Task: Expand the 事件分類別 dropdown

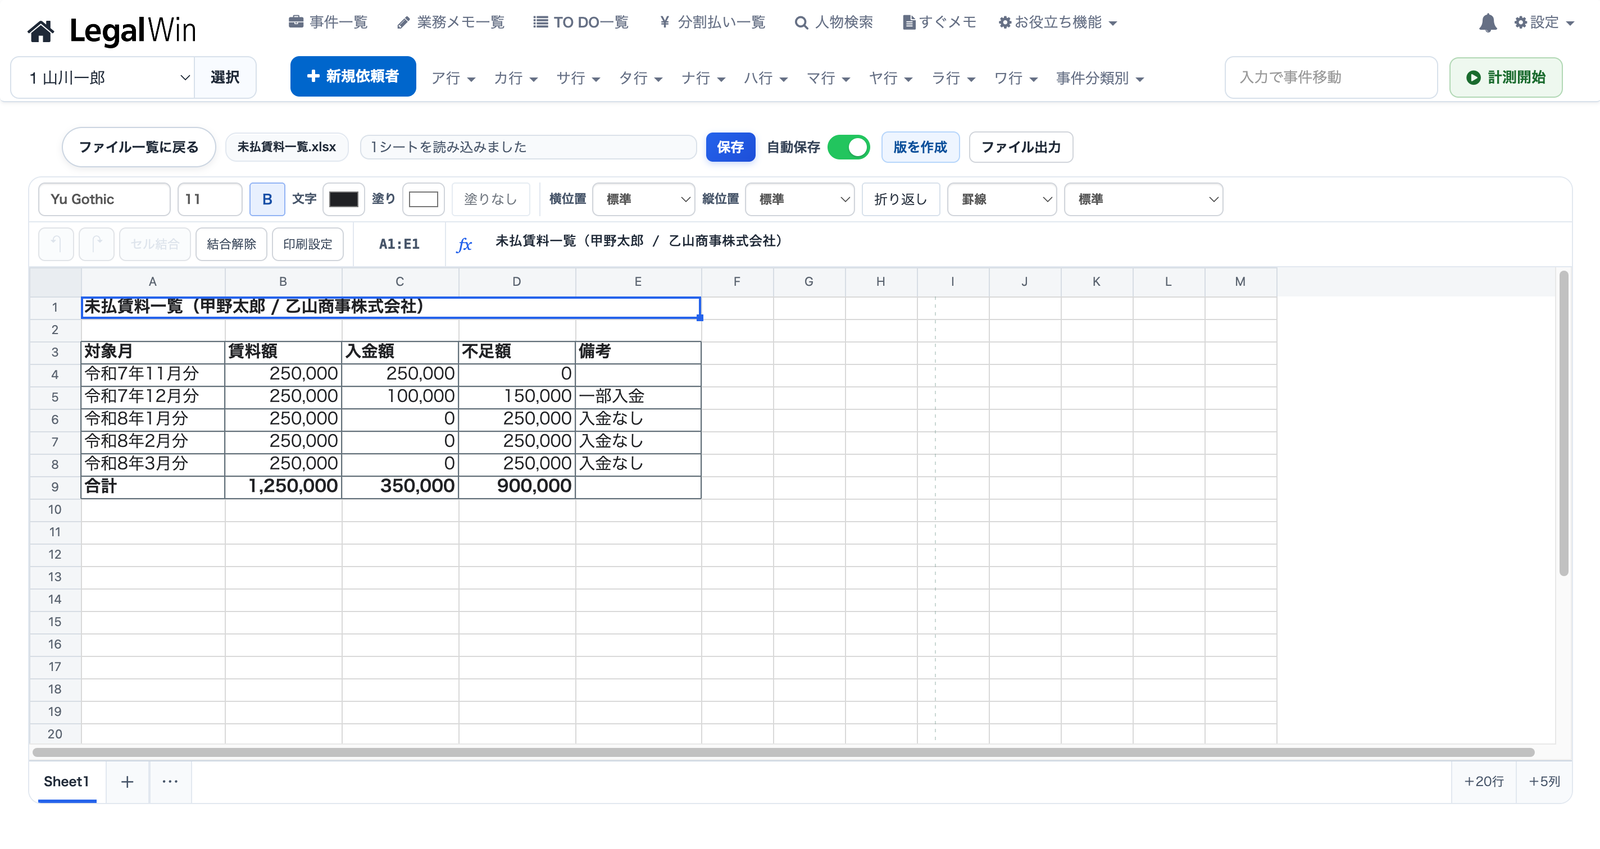Action: 1100,78
